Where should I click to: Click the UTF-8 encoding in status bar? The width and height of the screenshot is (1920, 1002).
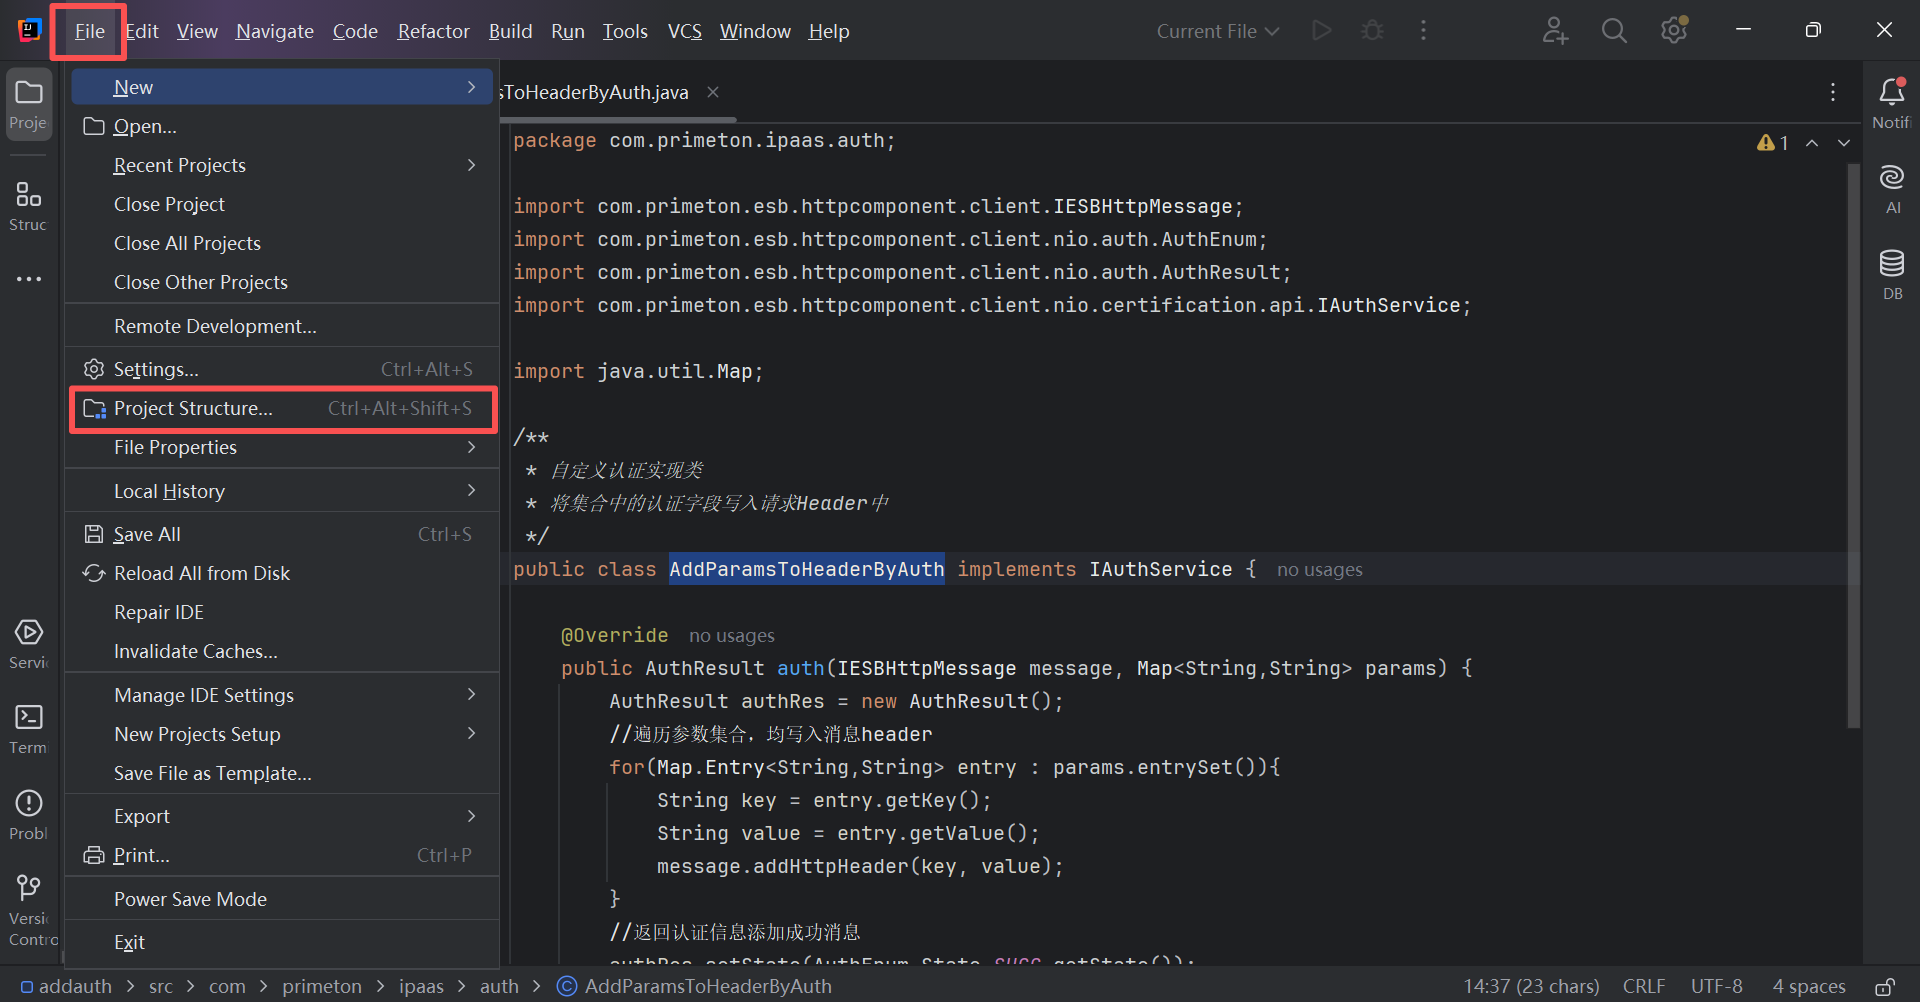(x=1716, y=987)
